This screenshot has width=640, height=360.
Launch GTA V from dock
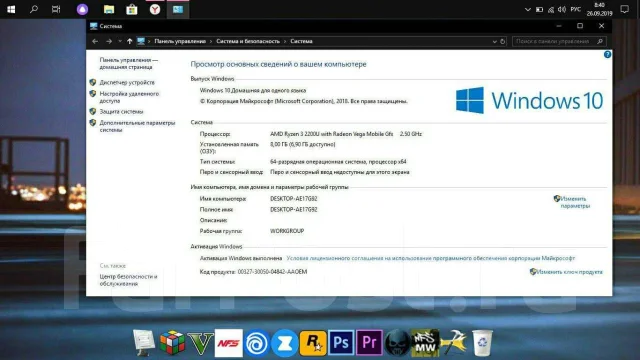(x=200, y=343)
